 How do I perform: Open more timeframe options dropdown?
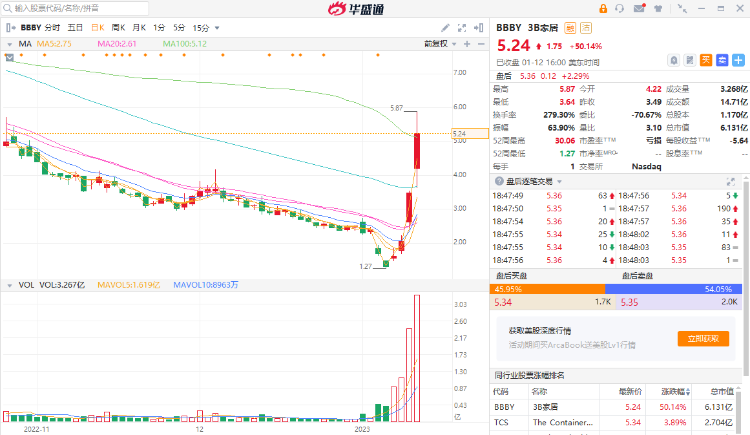[217, 28]
